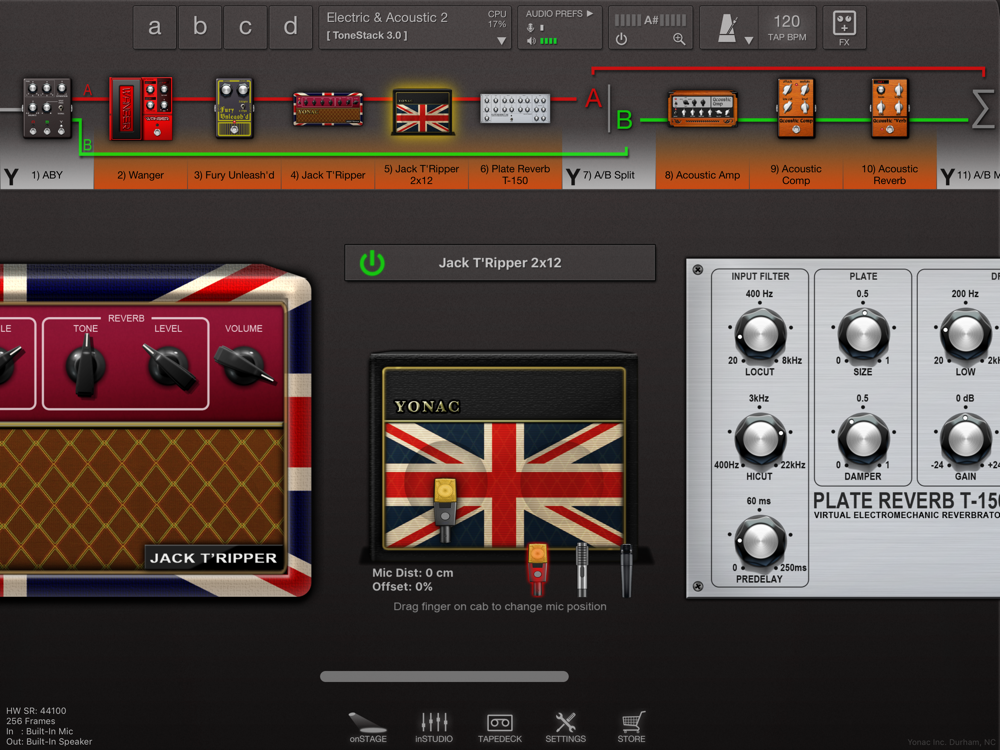Toggle the Jack T'Ripper 2x12 power button

(x=372, y=263)
